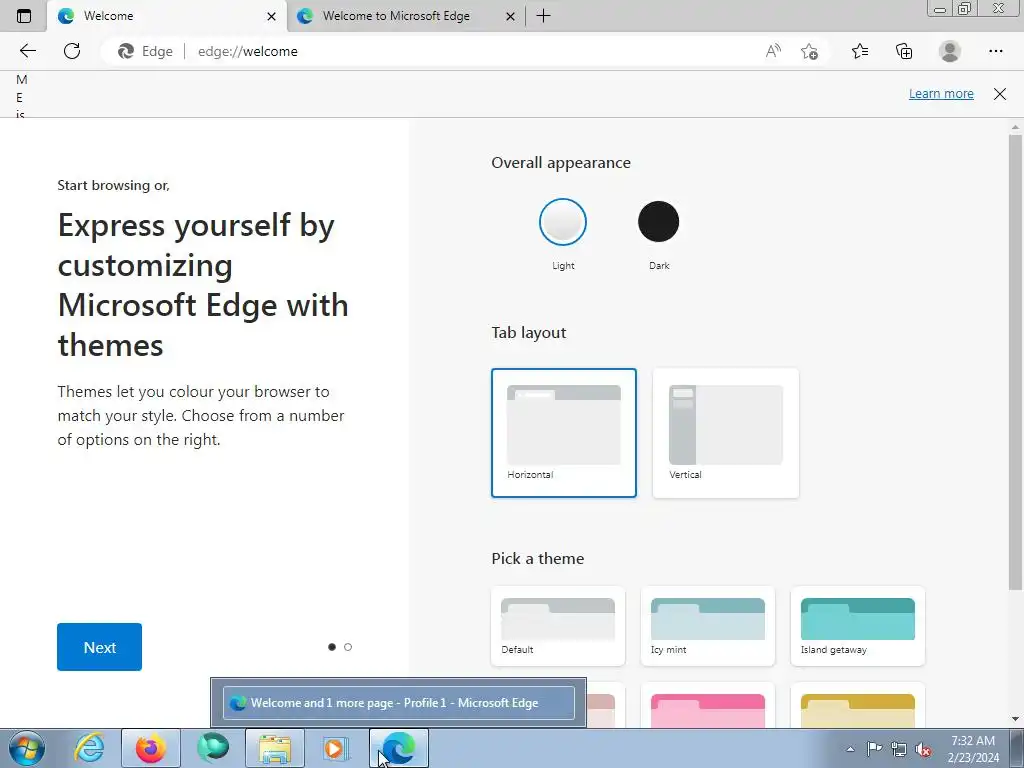Choose the Vertical tab layout
The image size is (1024, 768).
tap(726, 432)
